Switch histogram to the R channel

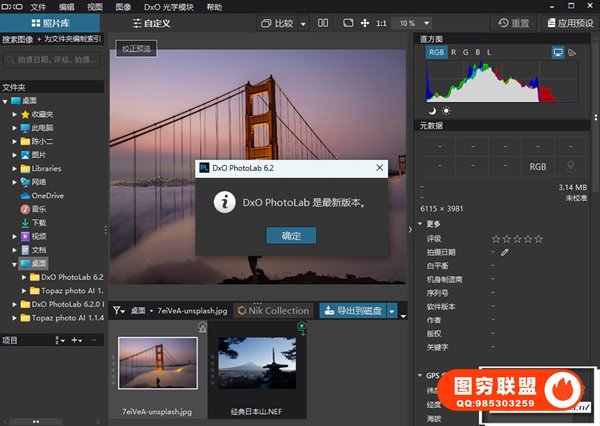click(453, 52)
